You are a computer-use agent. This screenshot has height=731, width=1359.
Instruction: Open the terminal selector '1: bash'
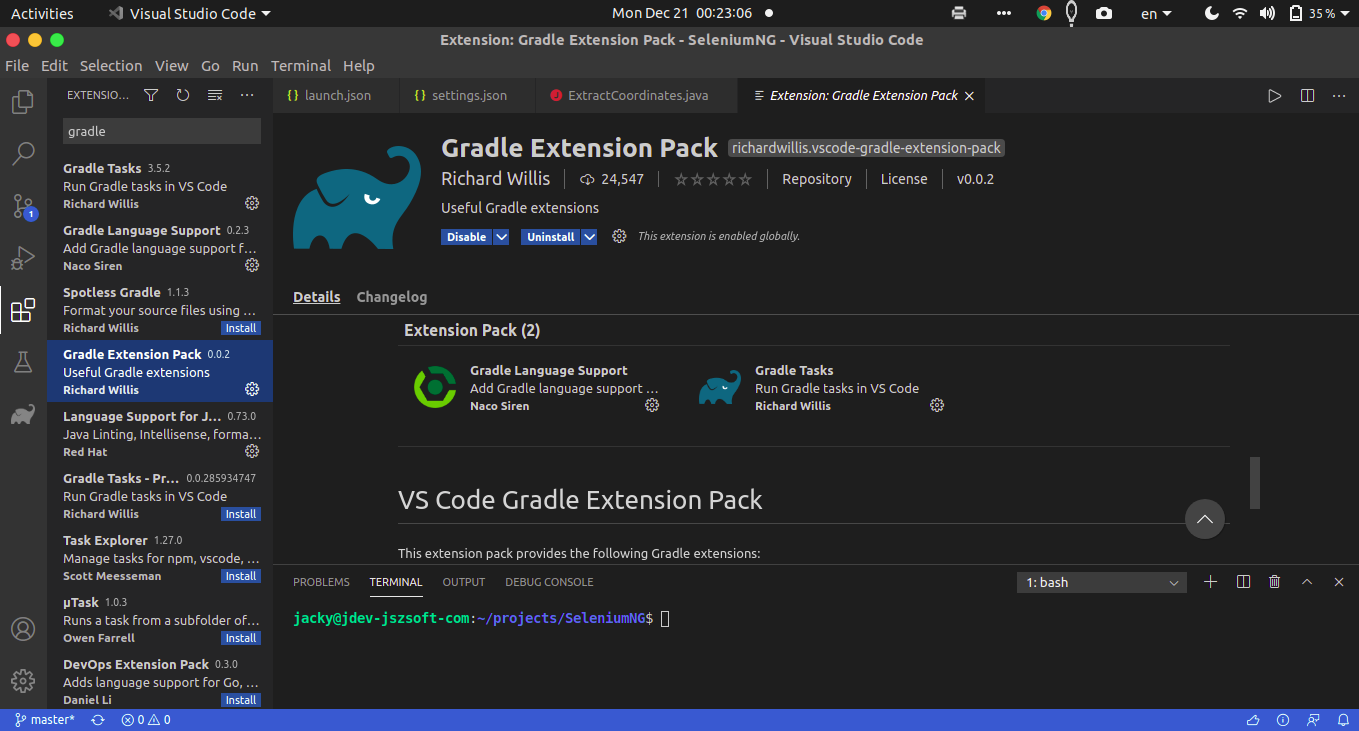[1101, 582]
